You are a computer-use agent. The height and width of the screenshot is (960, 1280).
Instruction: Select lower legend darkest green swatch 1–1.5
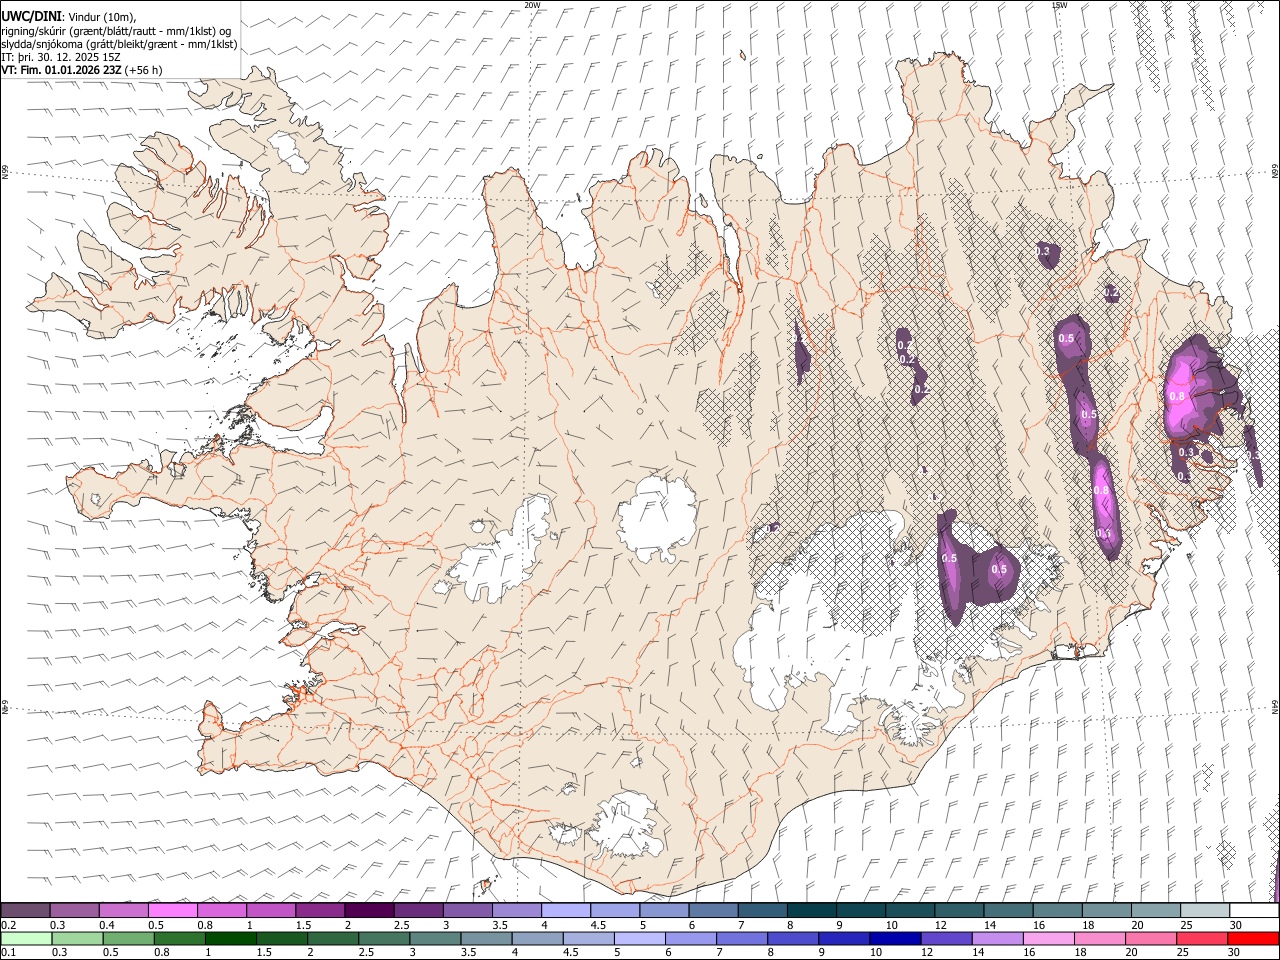pos(232,938)
